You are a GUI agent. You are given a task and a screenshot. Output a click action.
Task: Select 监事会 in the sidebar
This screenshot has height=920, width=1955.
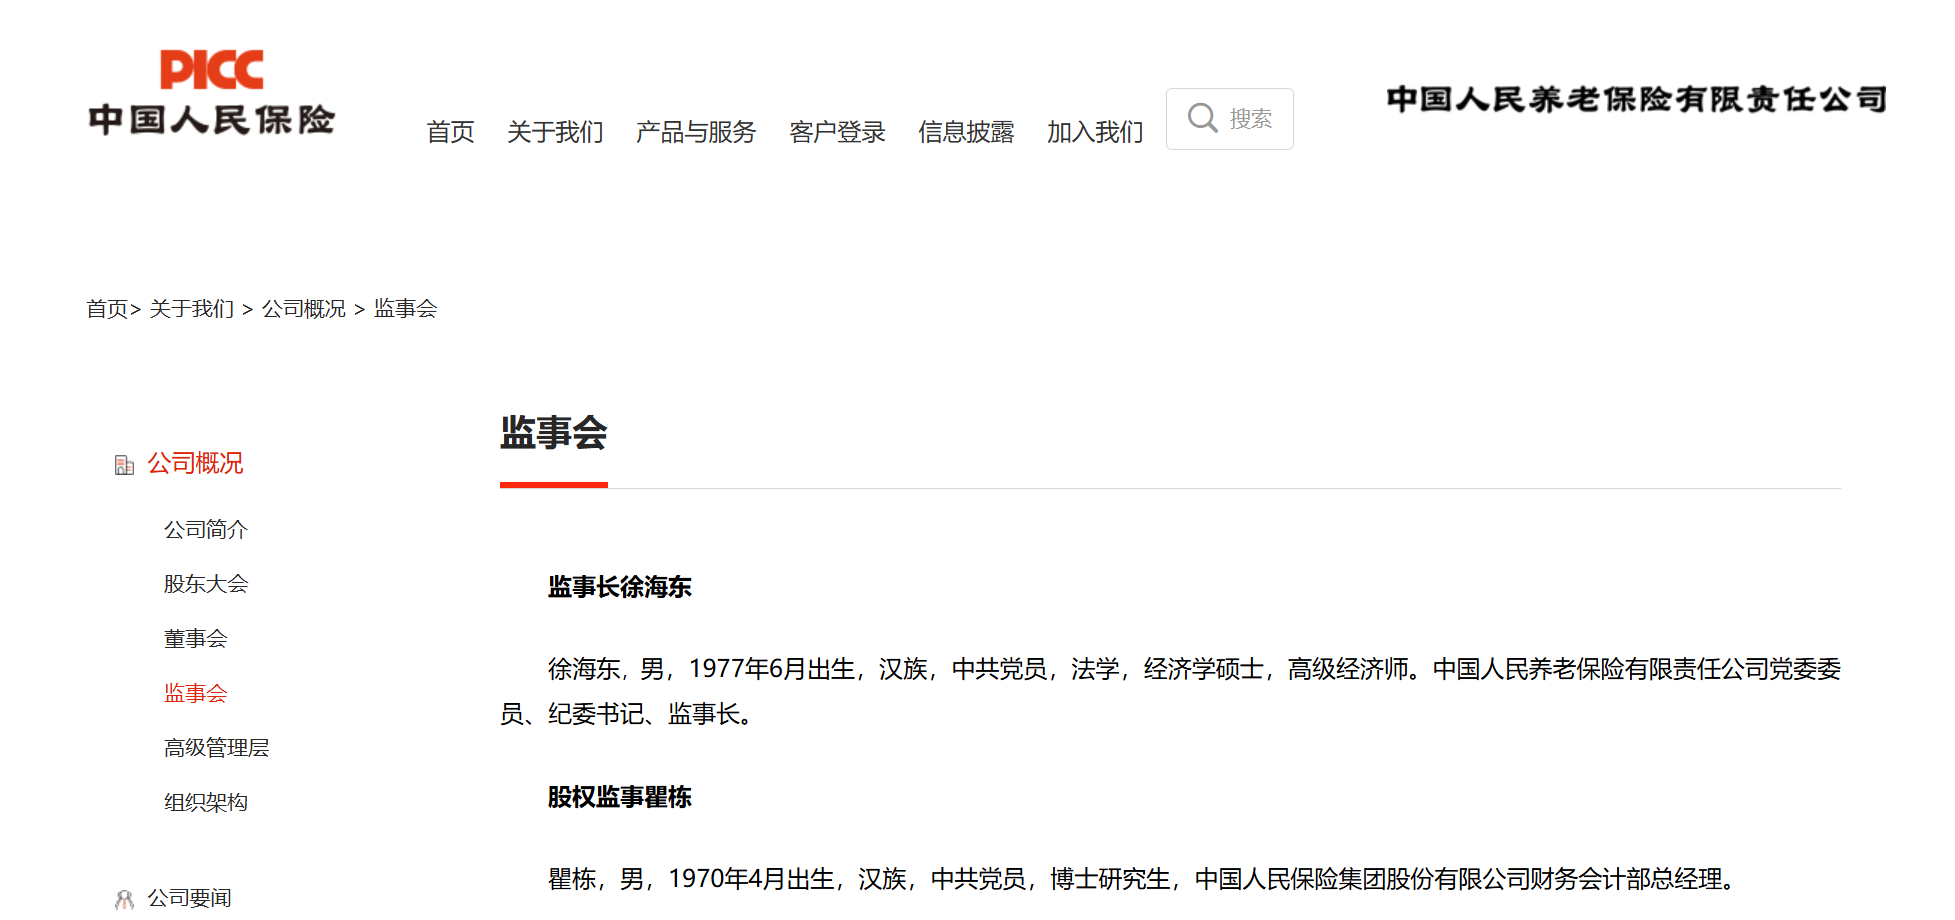pyautogui.click(x=196, y=693)
